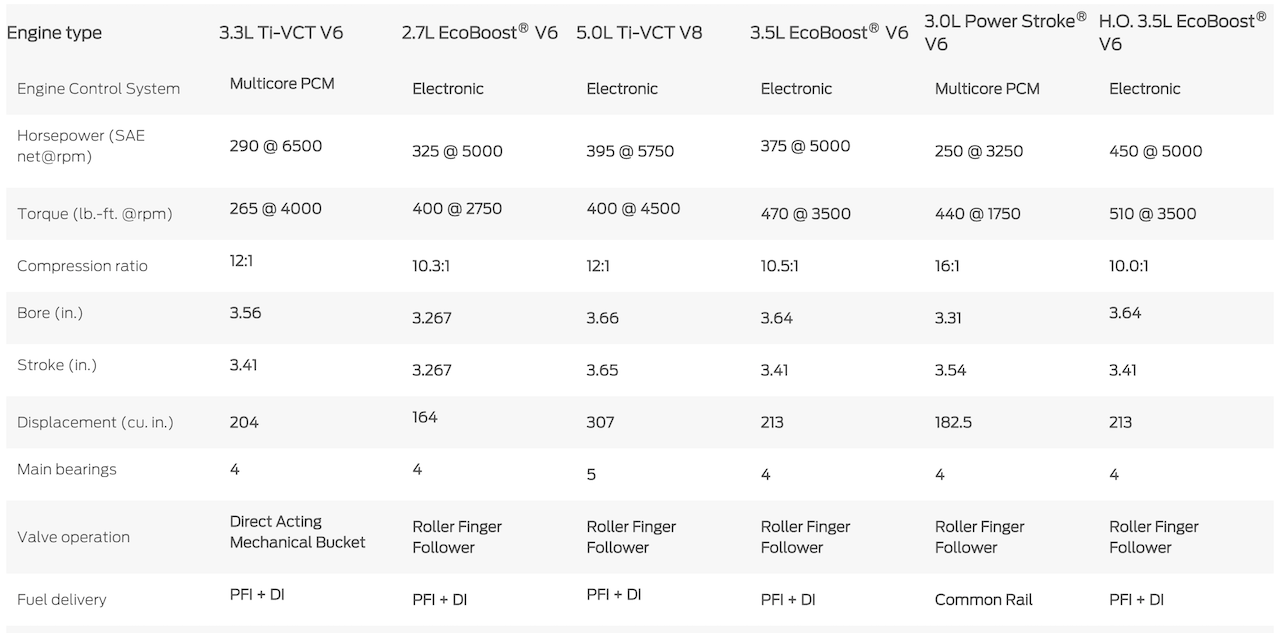Click the "Displacement (cu. in.)" row label

pyautogui.click(x=95, y=423)
